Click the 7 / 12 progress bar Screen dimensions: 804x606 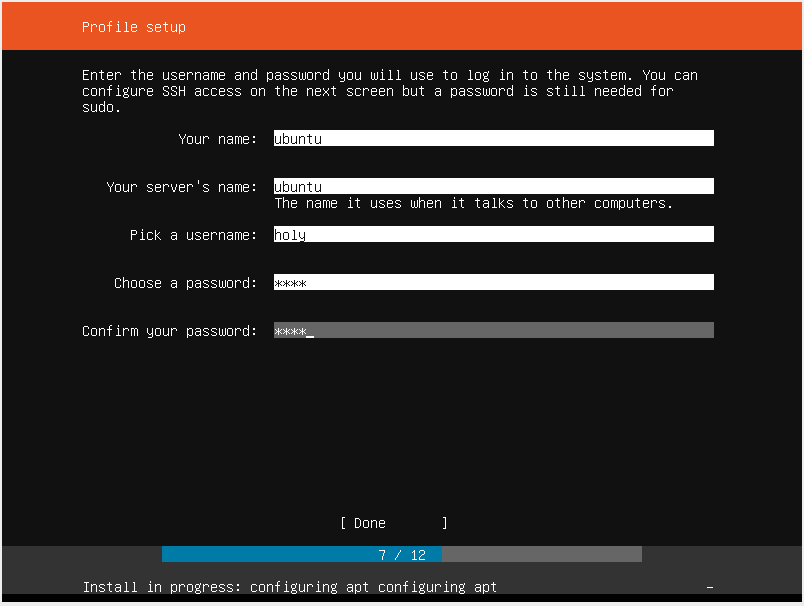[x=401, y=554]
